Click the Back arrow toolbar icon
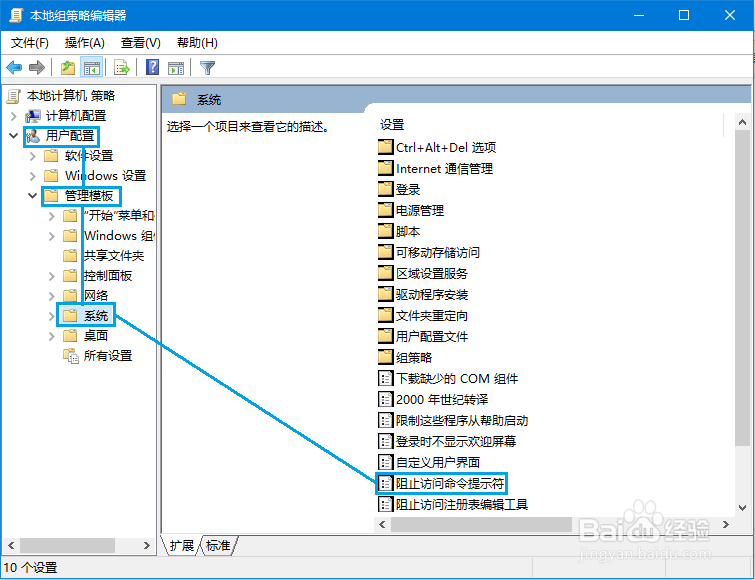Screen dimensions: 755x580 click(x=14, y=67)
